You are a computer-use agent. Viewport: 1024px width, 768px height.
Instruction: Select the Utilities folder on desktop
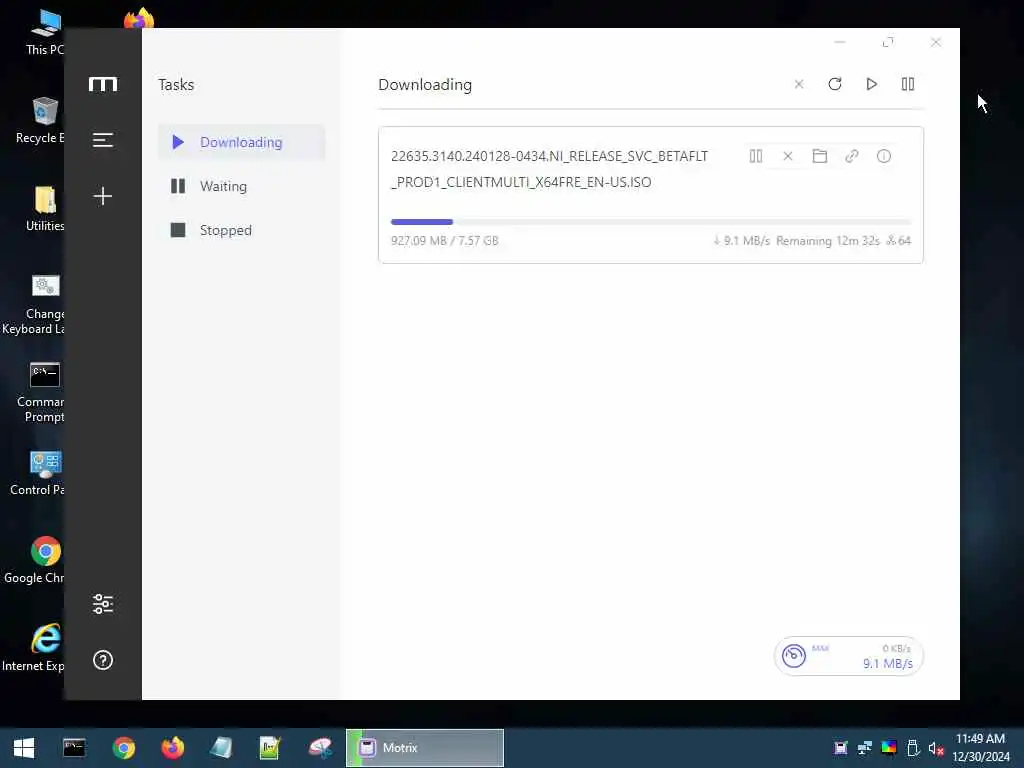pos(44,208)
